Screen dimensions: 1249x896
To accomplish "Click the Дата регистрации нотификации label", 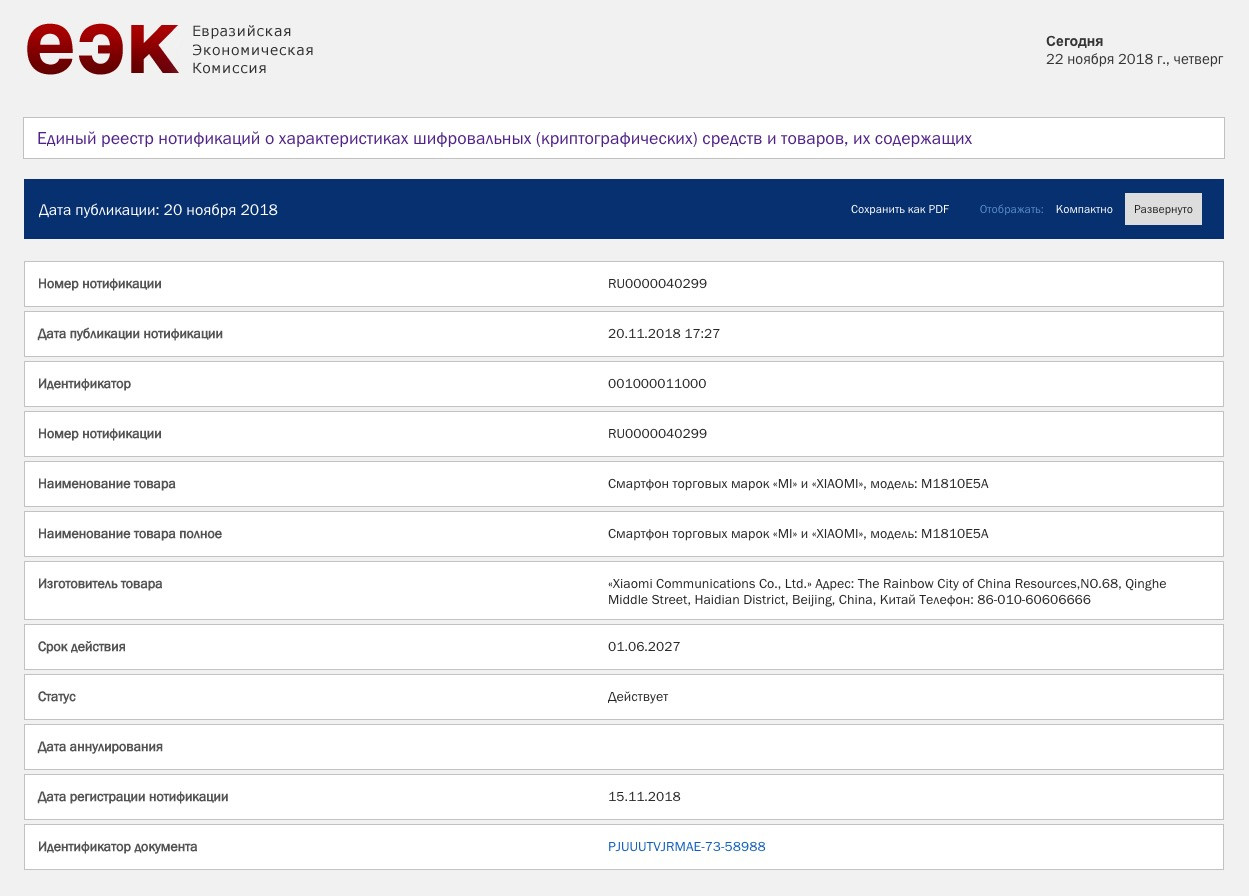I will 133,797.
